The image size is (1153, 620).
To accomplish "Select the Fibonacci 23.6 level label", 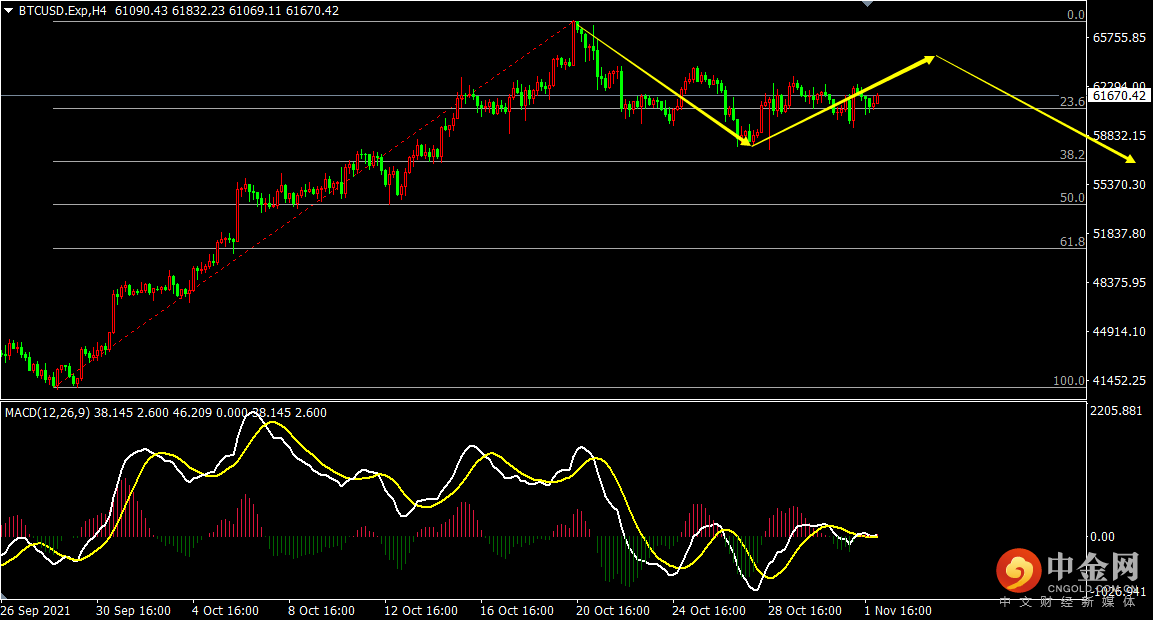I will (x=1072, y=101).
